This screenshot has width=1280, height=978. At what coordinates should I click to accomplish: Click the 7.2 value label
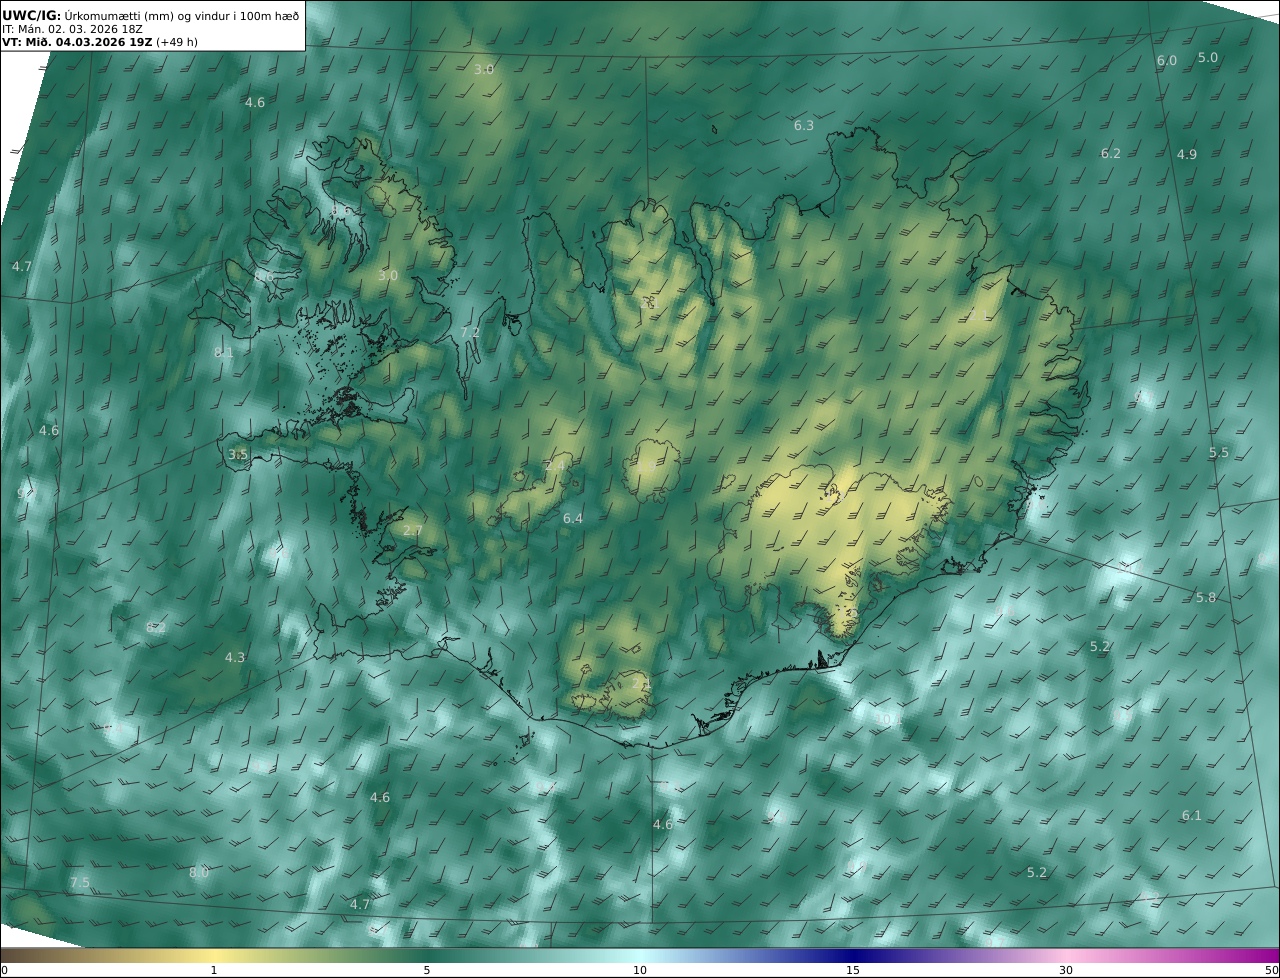[470, 332]
